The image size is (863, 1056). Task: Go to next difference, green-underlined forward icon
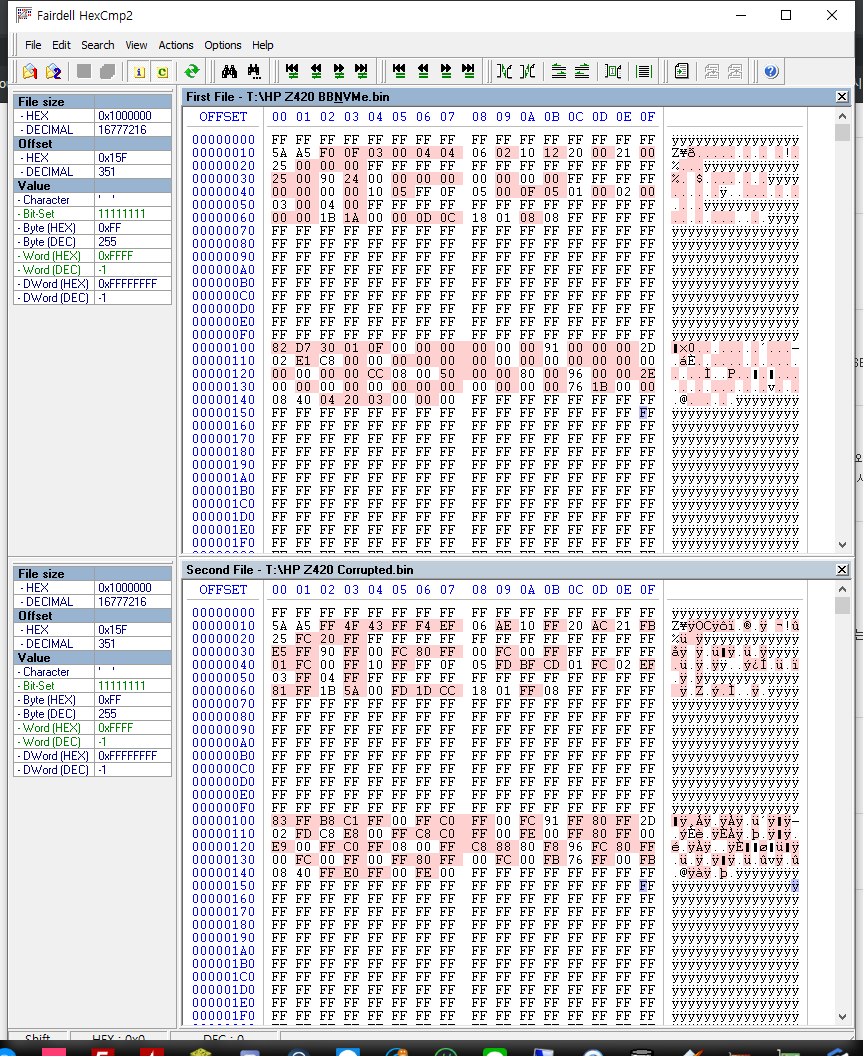tap(338, 71)
